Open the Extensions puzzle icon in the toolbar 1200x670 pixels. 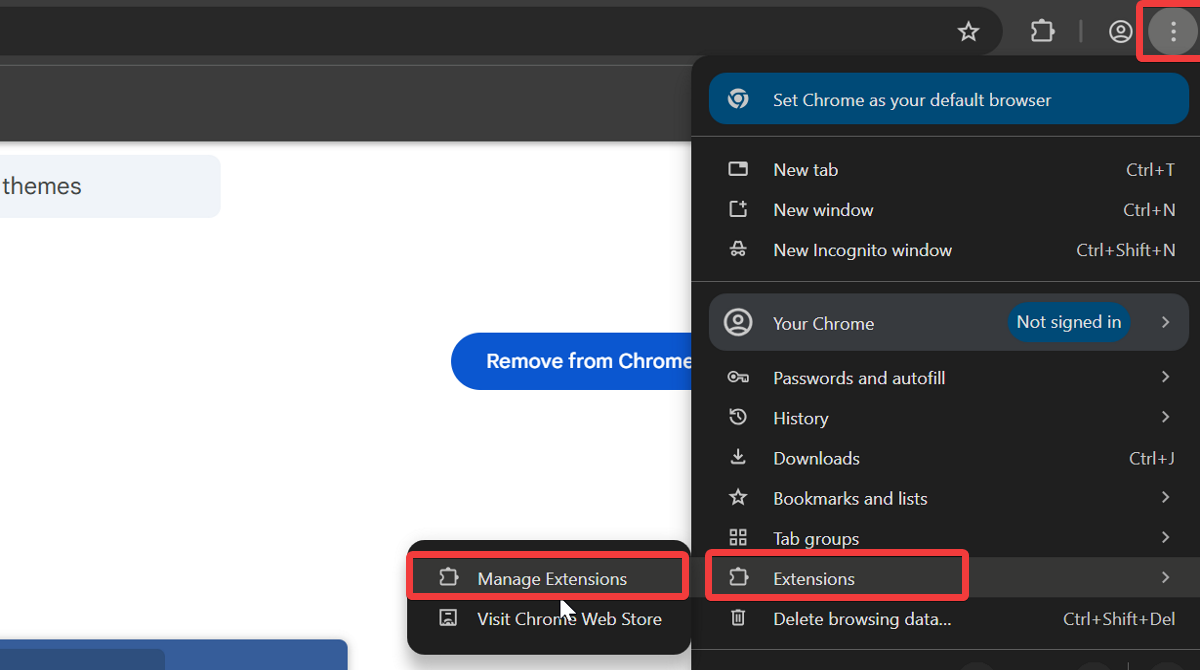click(x=1042, y=31)
